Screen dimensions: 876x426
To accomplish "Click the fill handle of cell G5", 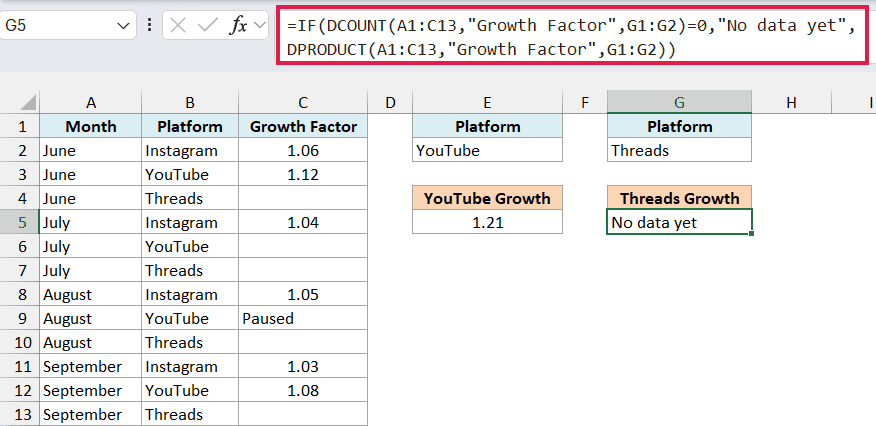I will click(752, 233).
